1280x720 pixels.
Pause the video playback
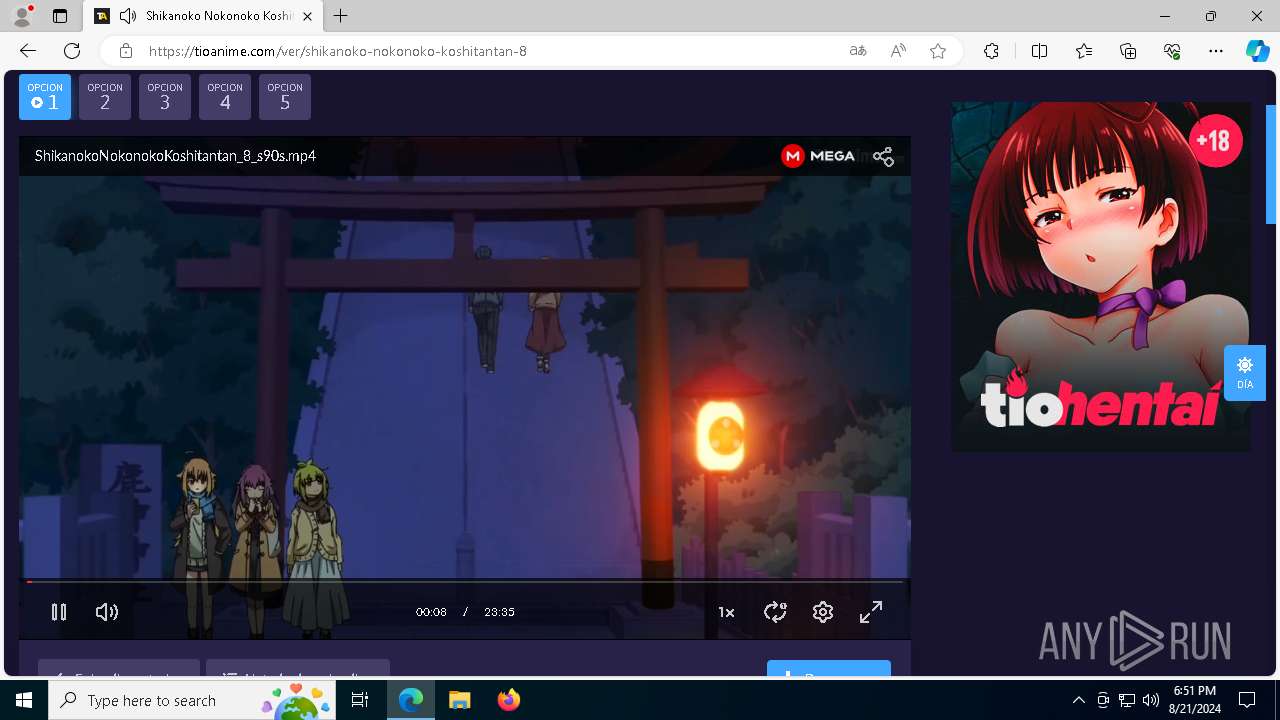pos(59,612)
